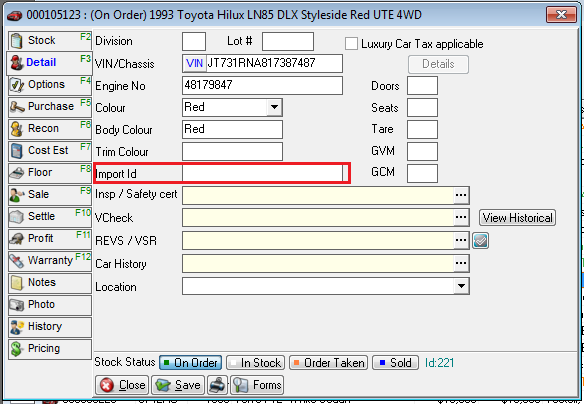This screenshot has height=404, width=584.
Task: Click the View Historical button
Action: pos(517,217)
